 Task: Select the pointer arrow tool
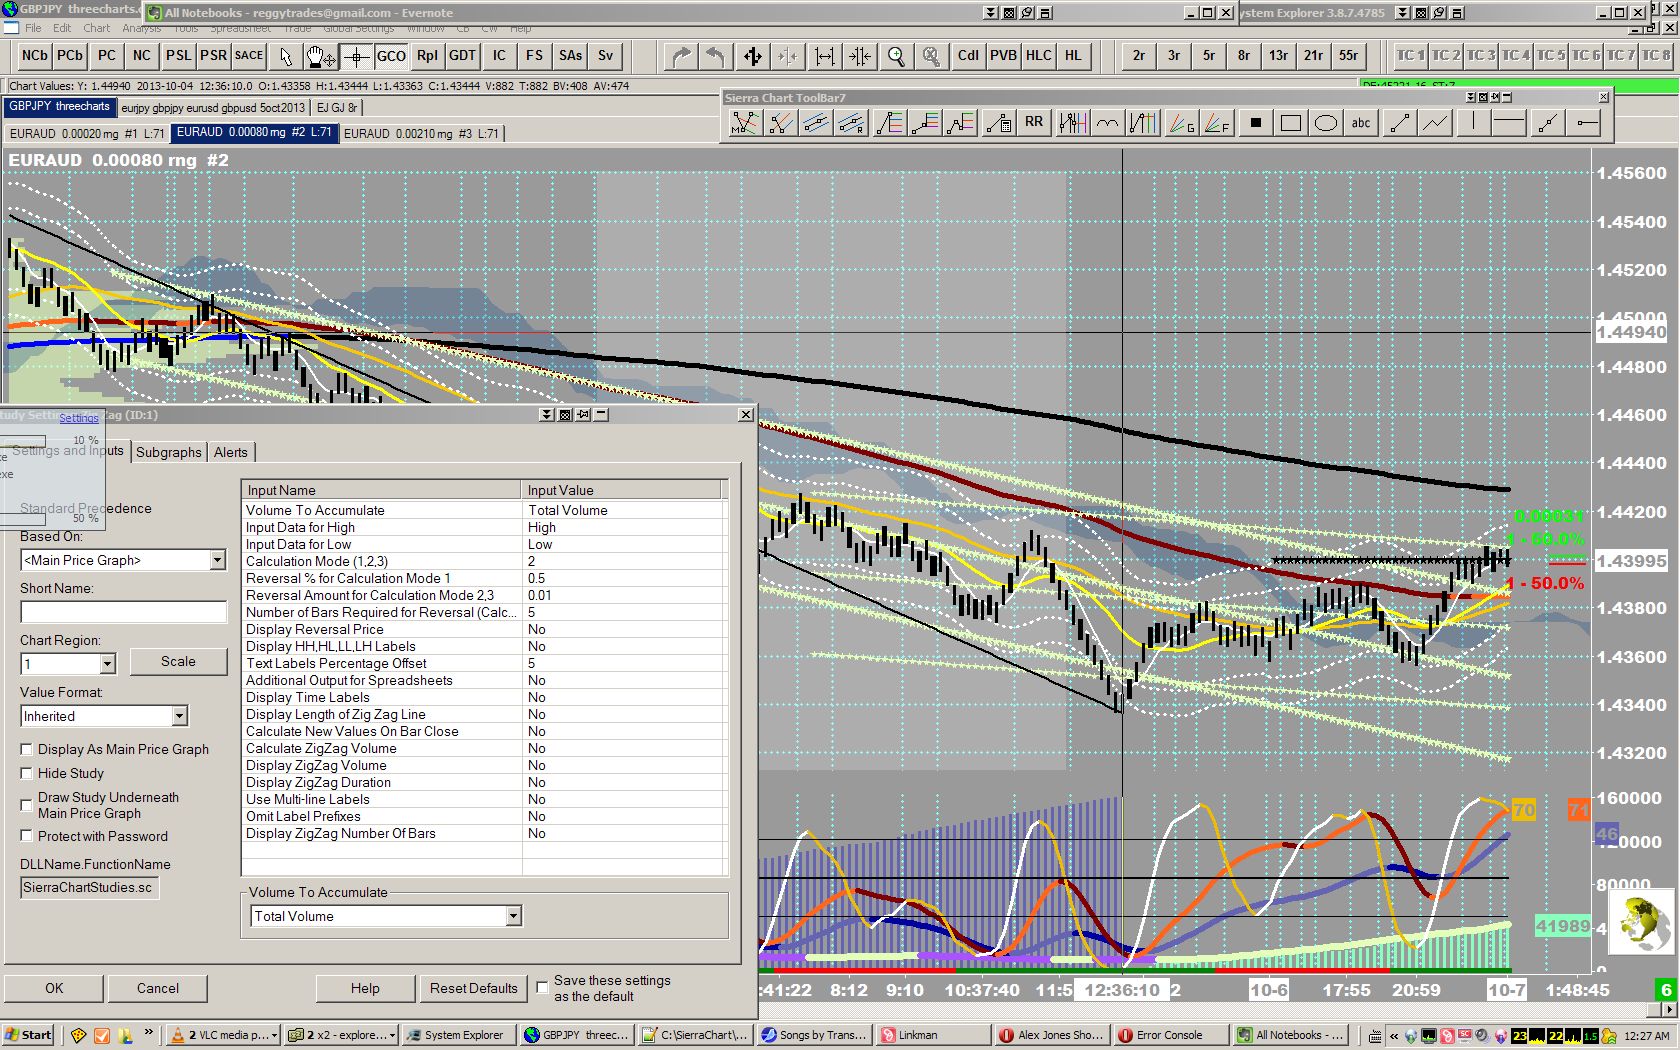pos(286,56)
